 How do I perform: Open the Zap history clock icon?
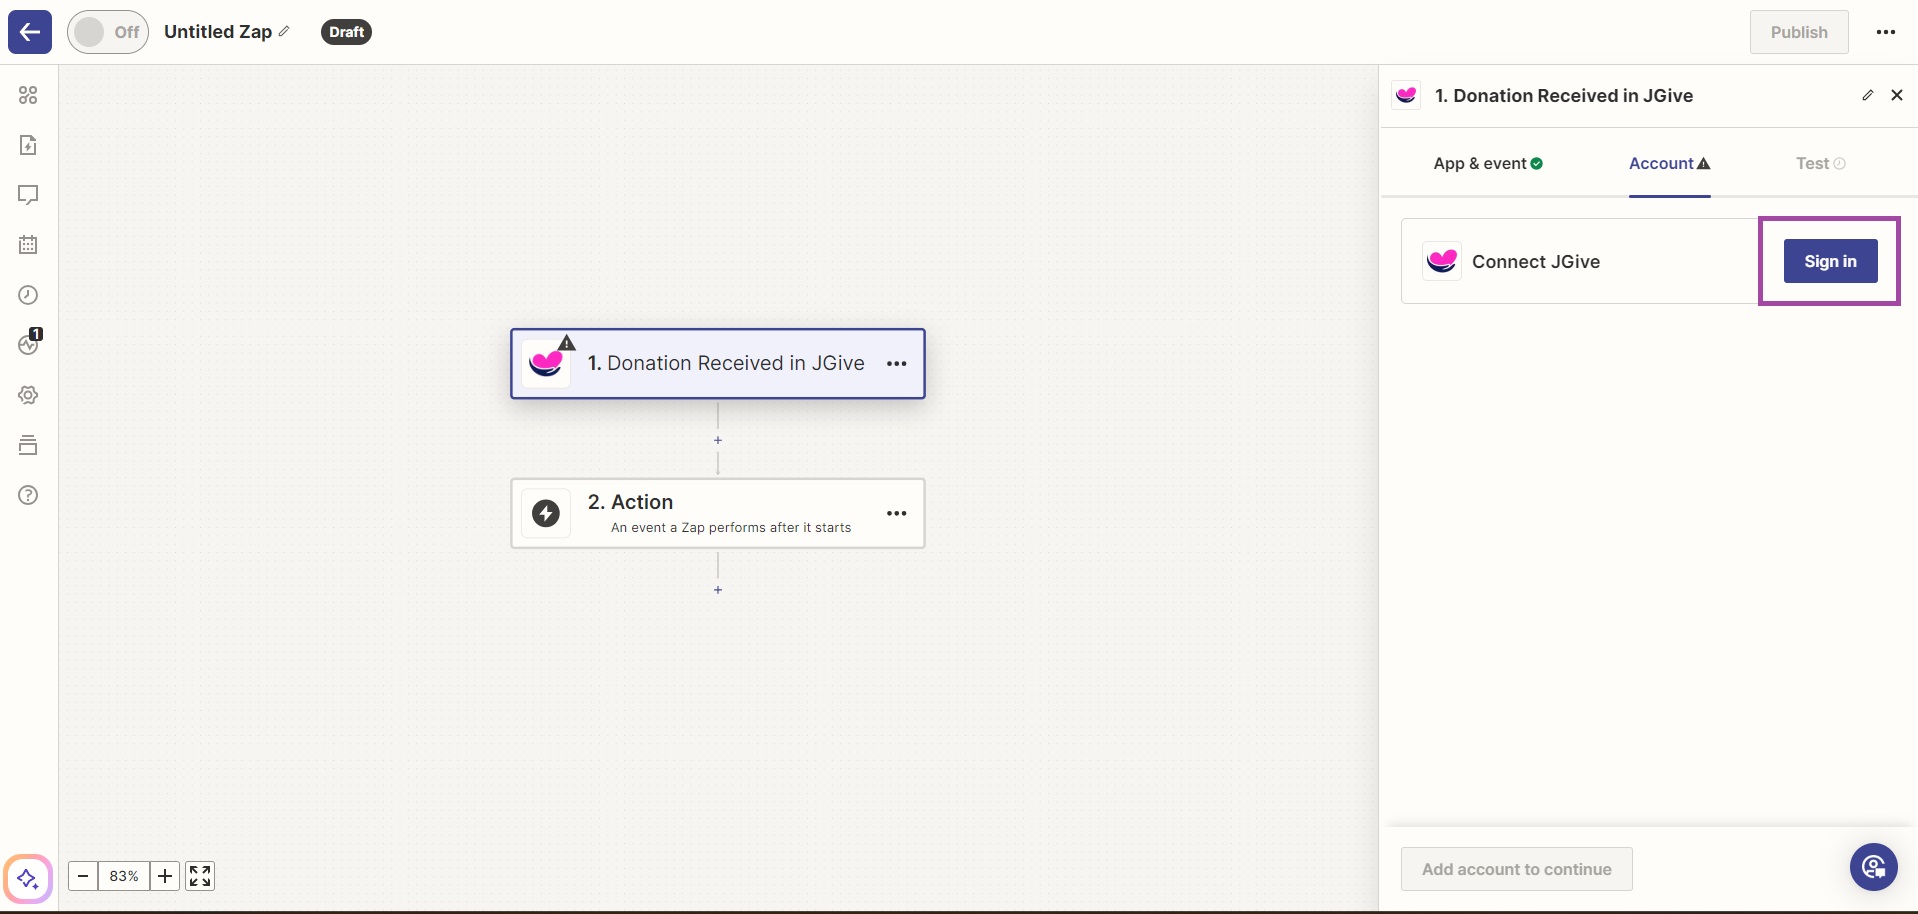coord(28,295)
